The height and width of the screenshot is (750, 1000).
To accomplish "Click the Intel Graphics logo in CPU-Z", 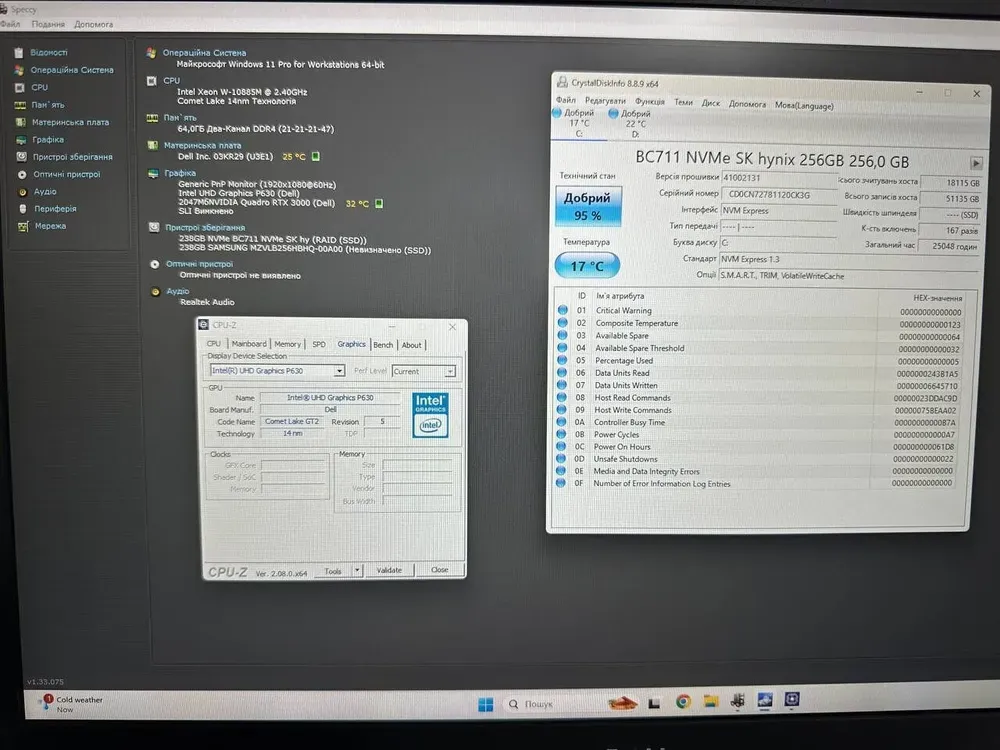I will 430,415.
